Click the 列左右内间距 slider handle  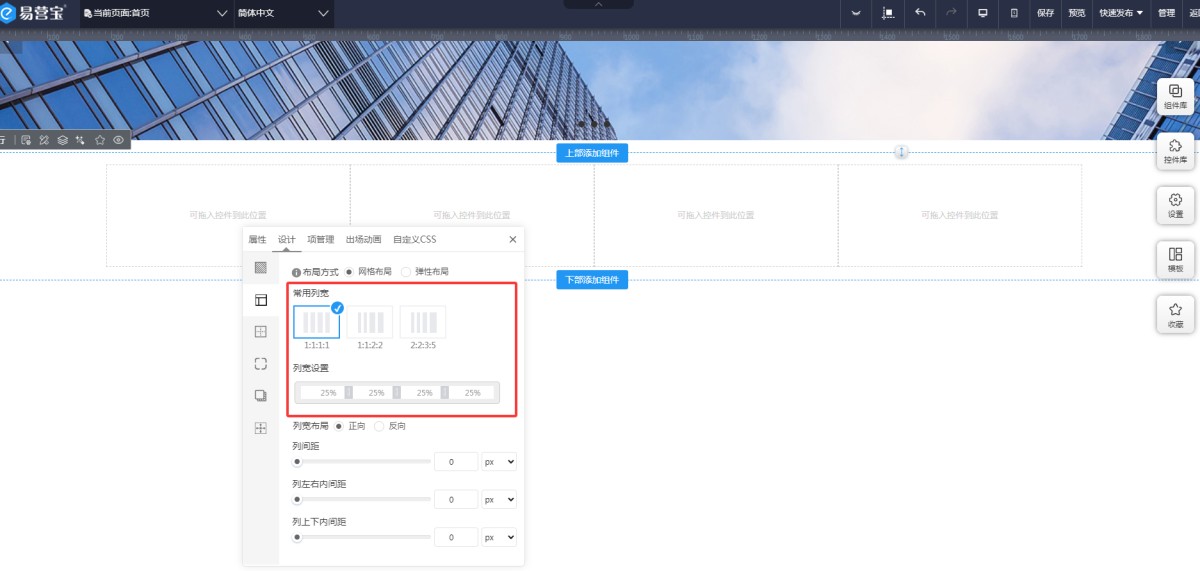(x=297, y=499)
